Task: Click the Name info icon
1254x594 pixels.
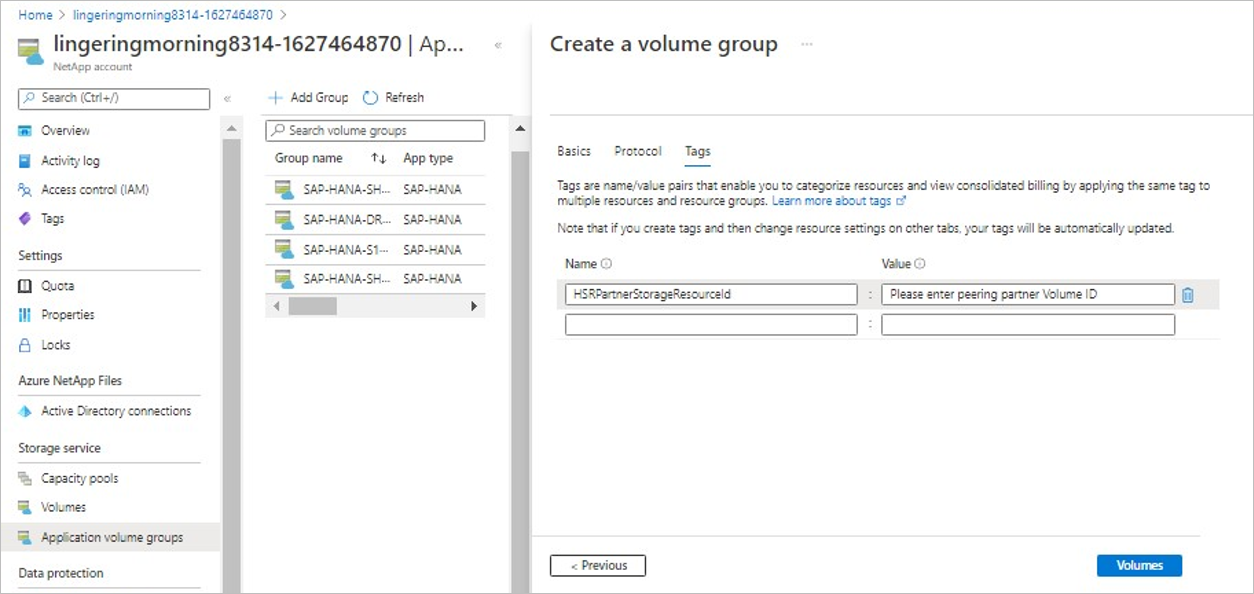Action: pos(606,265)
